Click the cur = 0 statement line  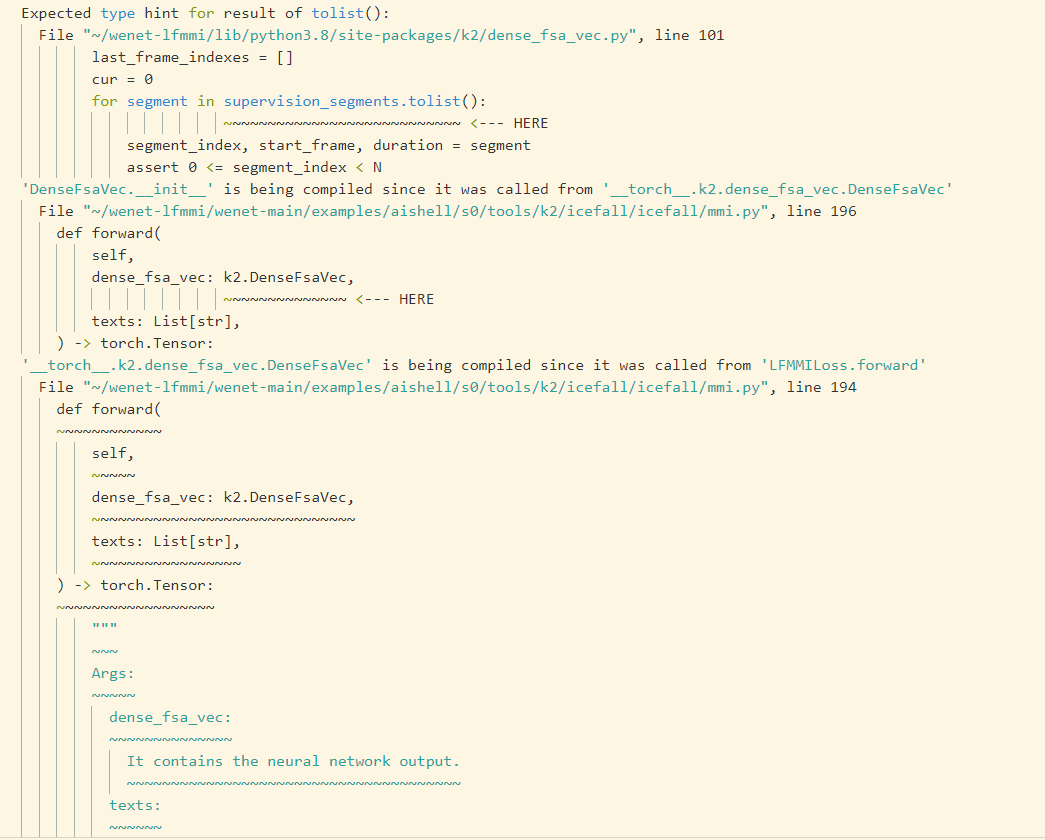click(x=118, y=79)
